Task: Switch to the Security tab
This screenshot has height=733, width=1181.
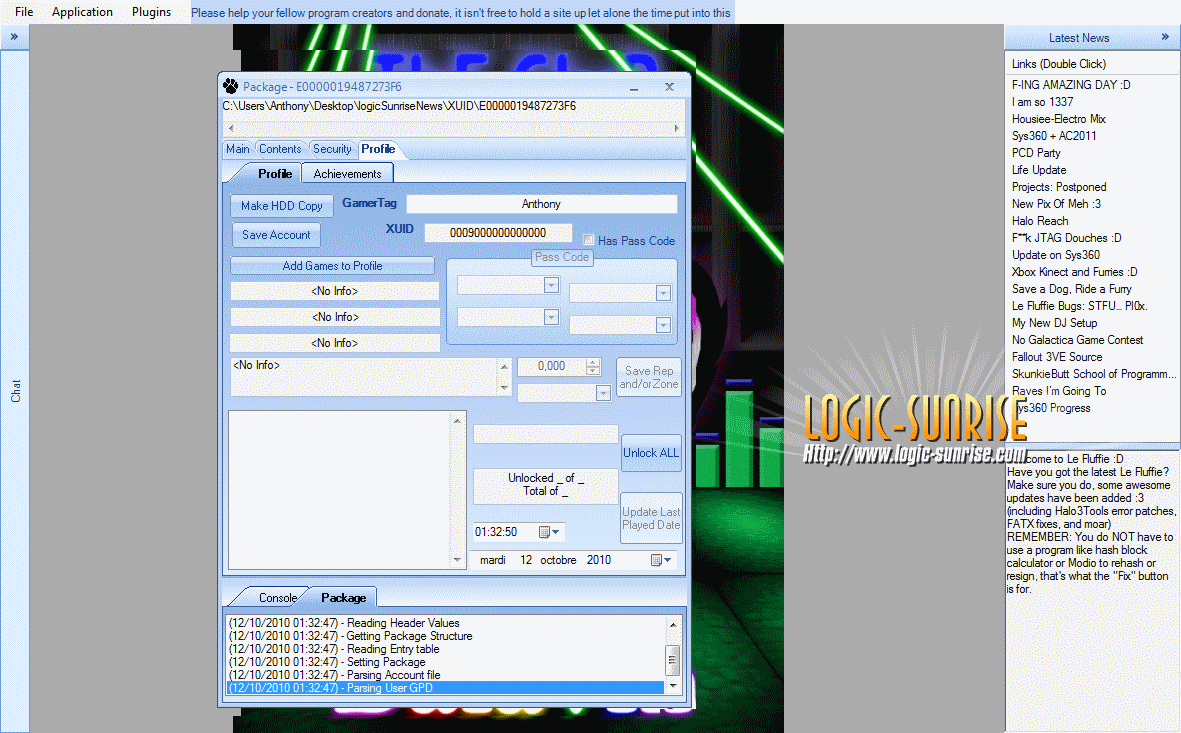Action: pyautogui.click(x=332, y=149)
